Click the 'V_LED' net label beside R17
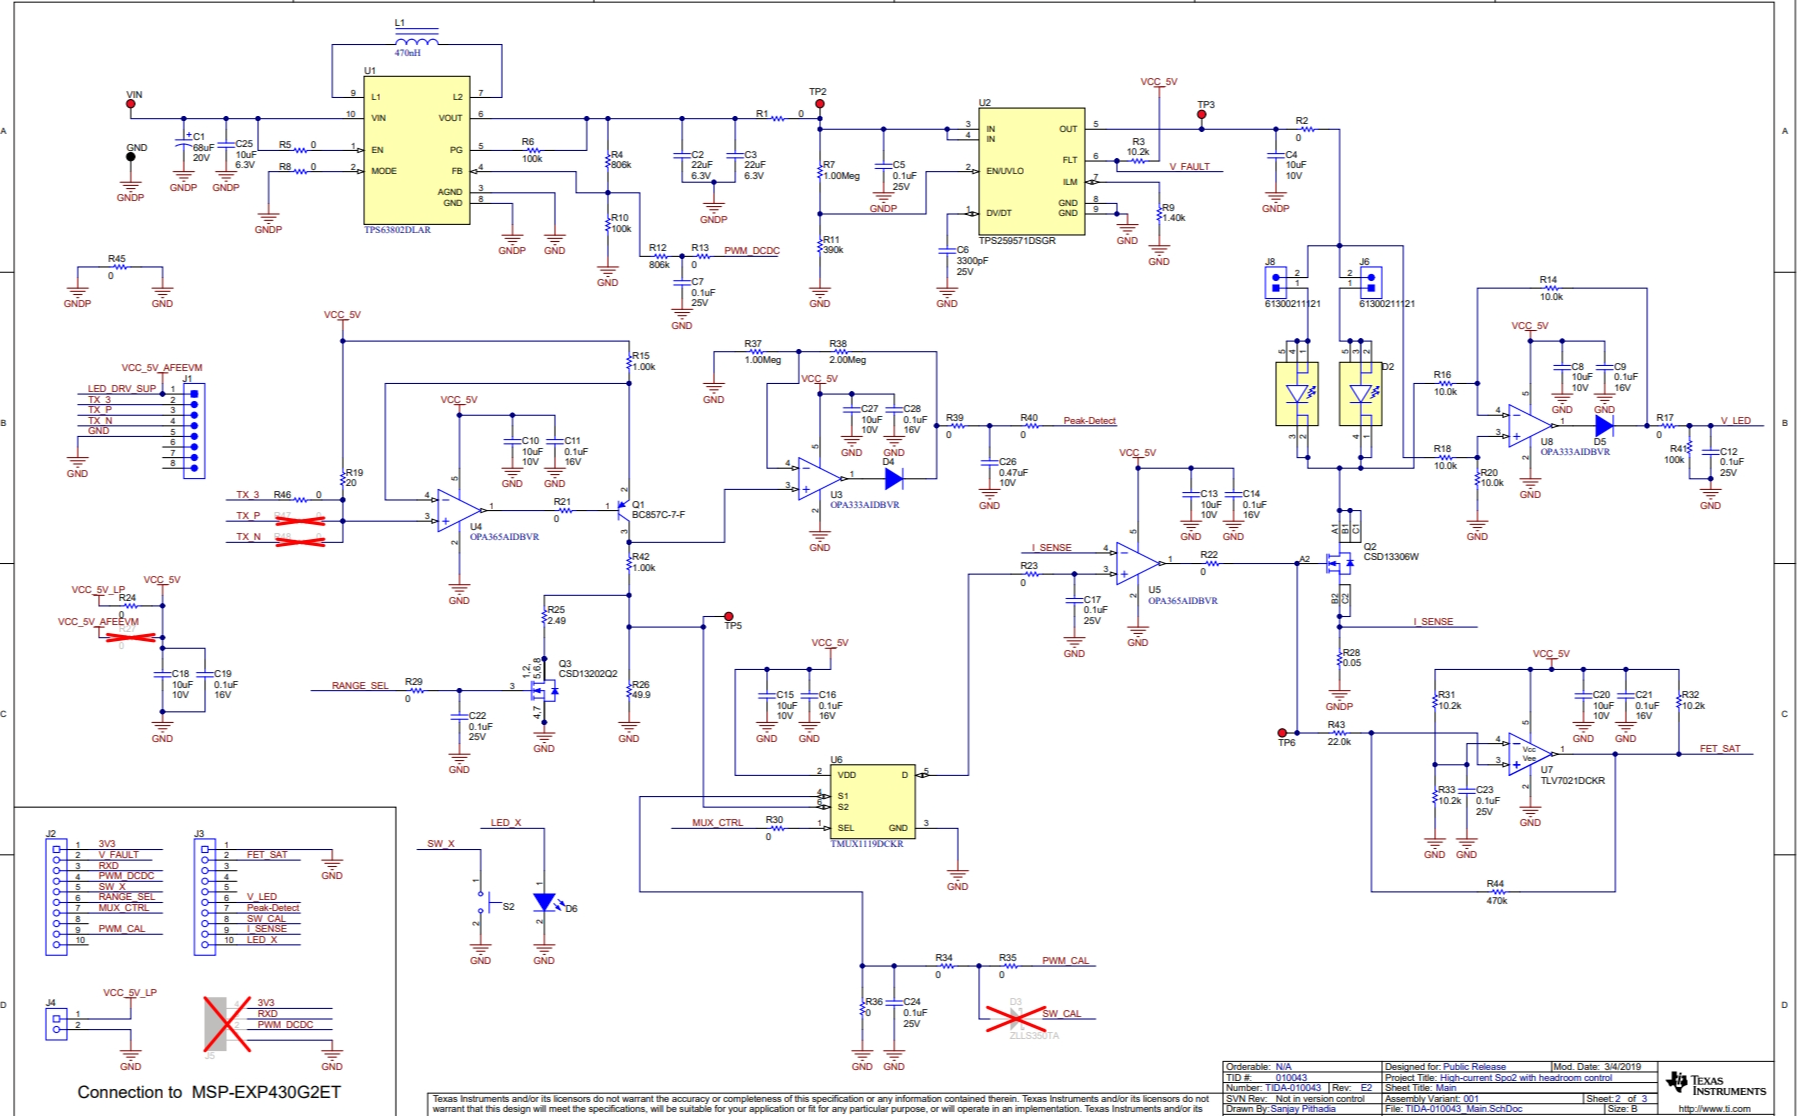Screen dimensions: 1807x1116 point(1735,421)
